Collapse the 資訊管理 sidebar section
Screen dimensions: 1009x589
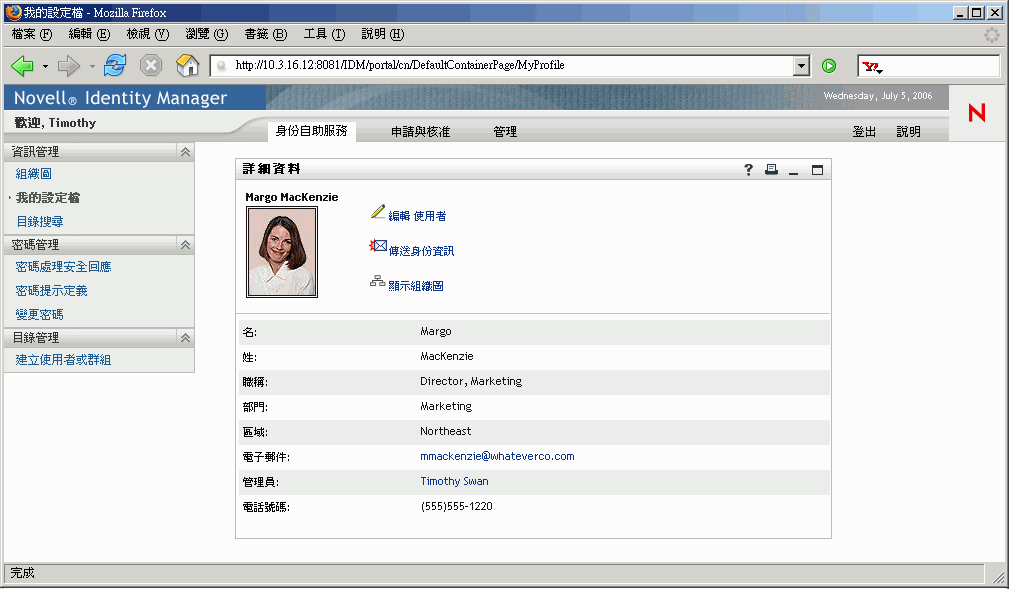tap(185, 152)
